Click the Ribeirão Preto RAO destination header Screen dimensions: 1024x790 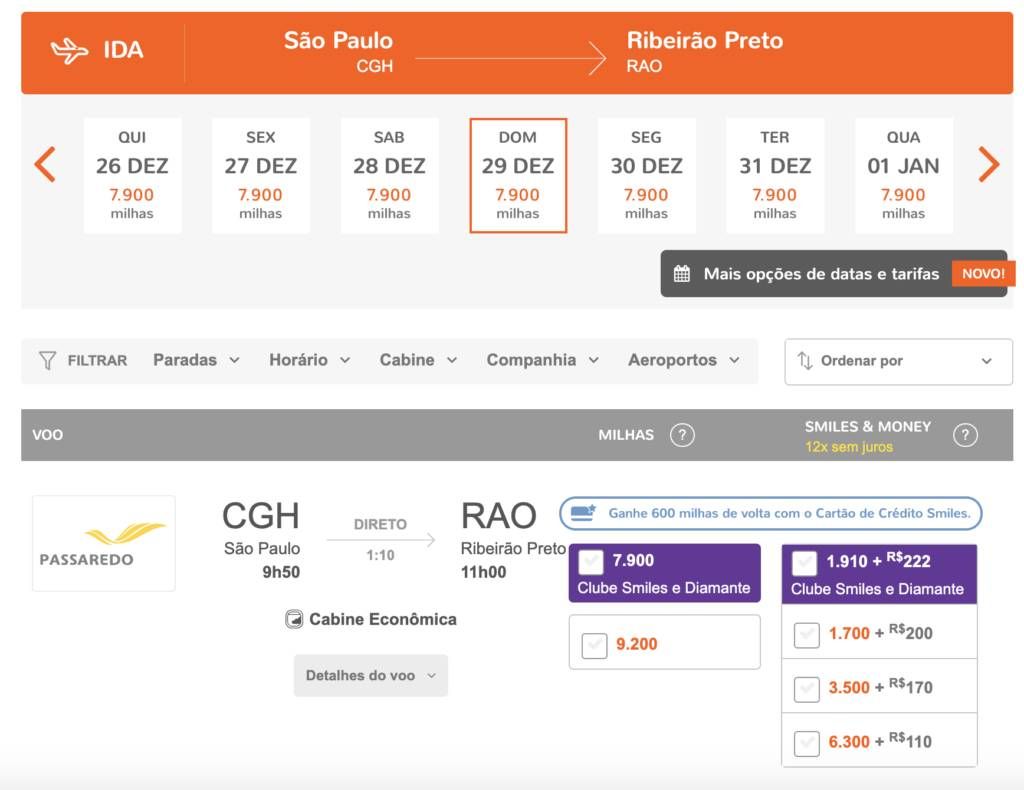705,51
